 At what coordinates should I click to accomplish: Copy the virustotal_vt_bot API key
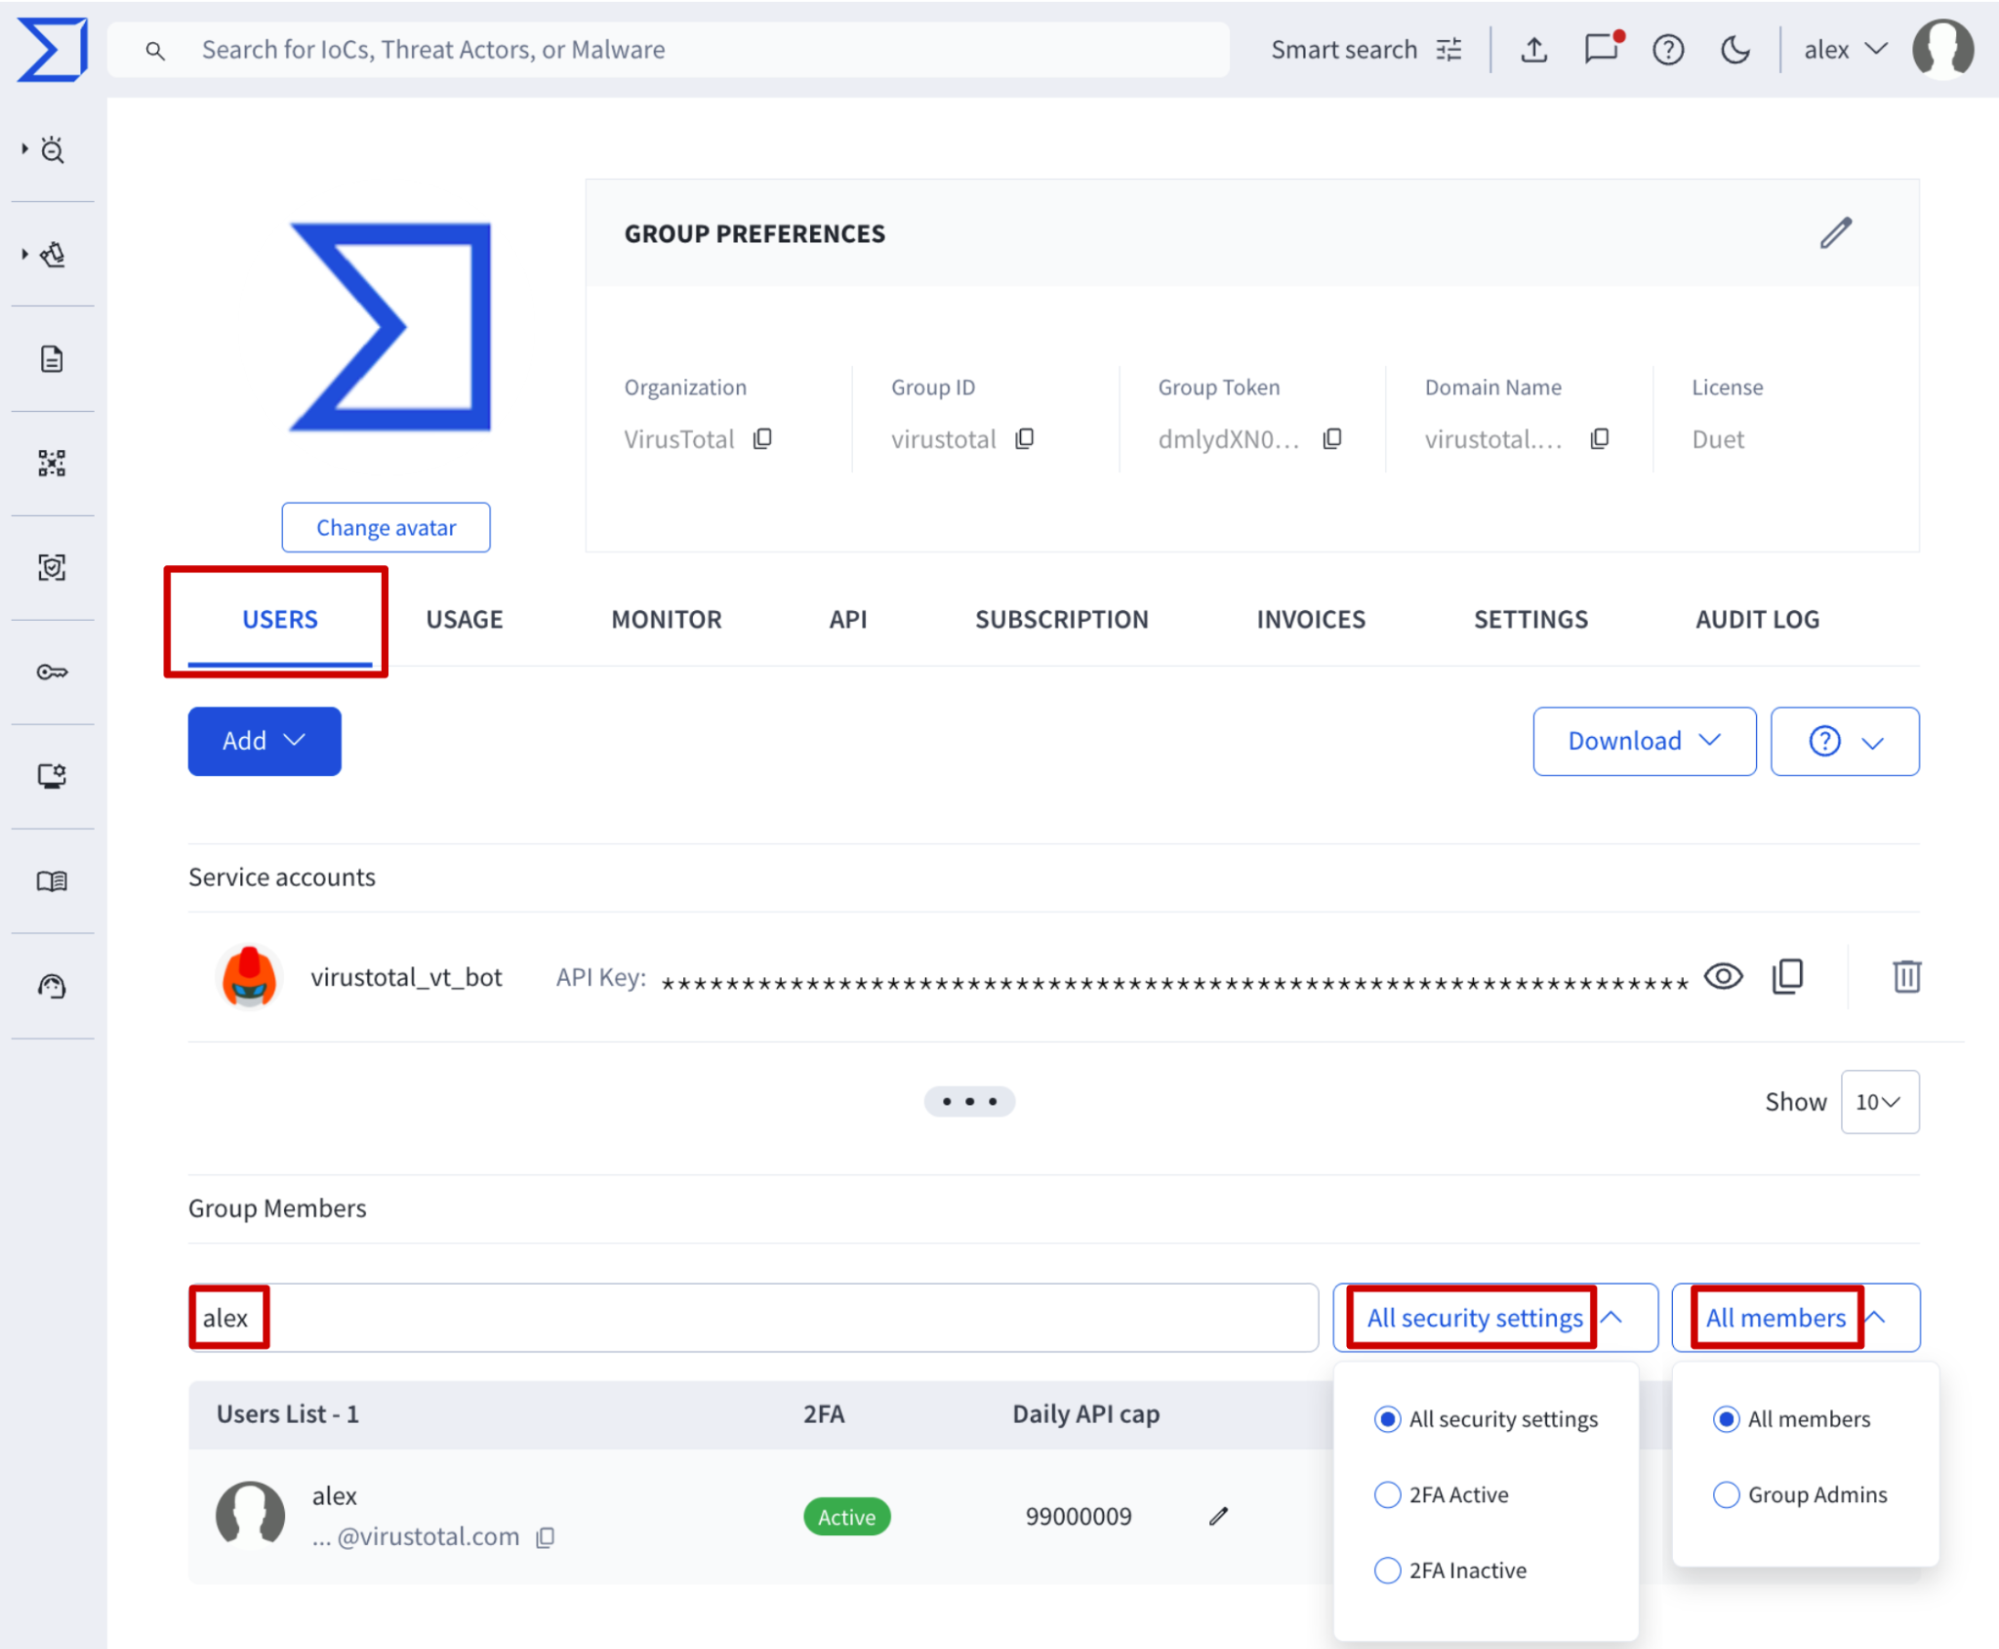(x=1788, y=976)
